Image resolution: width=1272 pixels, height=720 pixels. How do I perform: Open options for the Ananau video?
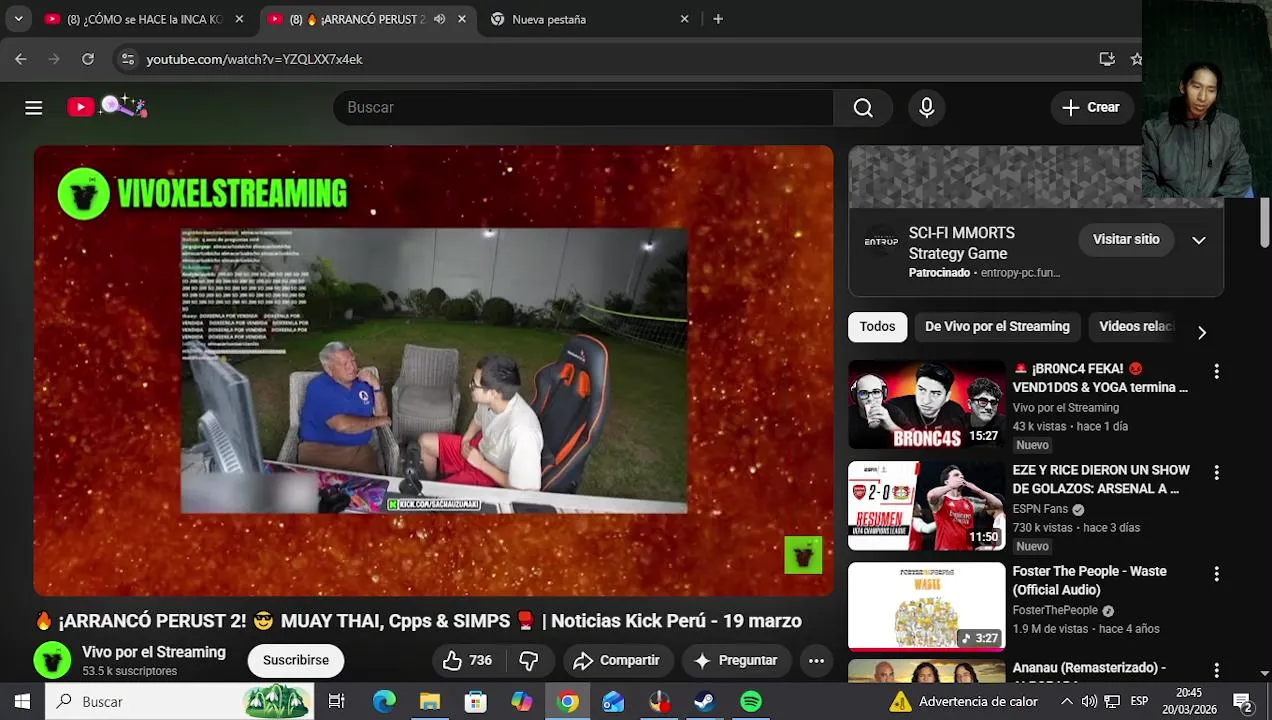pos(1216,670)
